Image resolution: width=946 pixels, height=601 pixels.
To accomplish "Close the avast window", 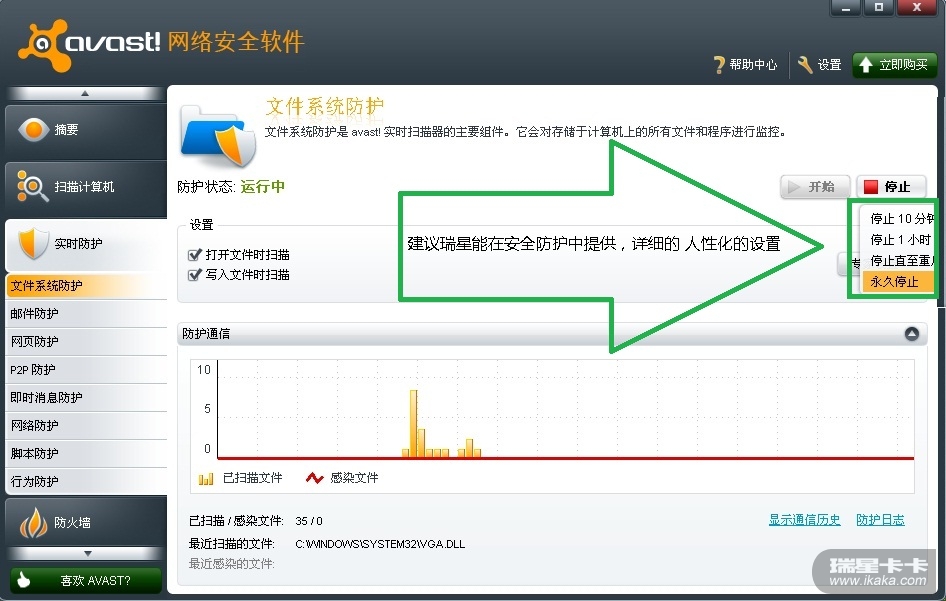I will (x=916, y=8).
